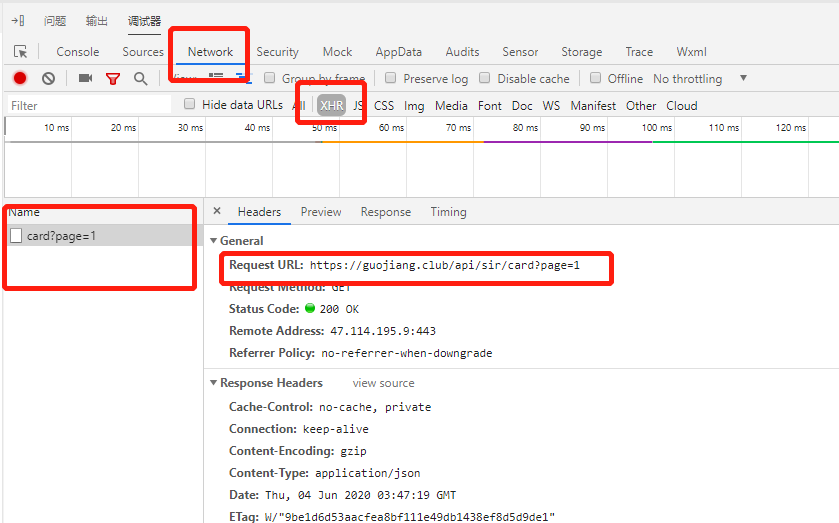Tick the checkbox beside card?page=1 request

point(16,236)
